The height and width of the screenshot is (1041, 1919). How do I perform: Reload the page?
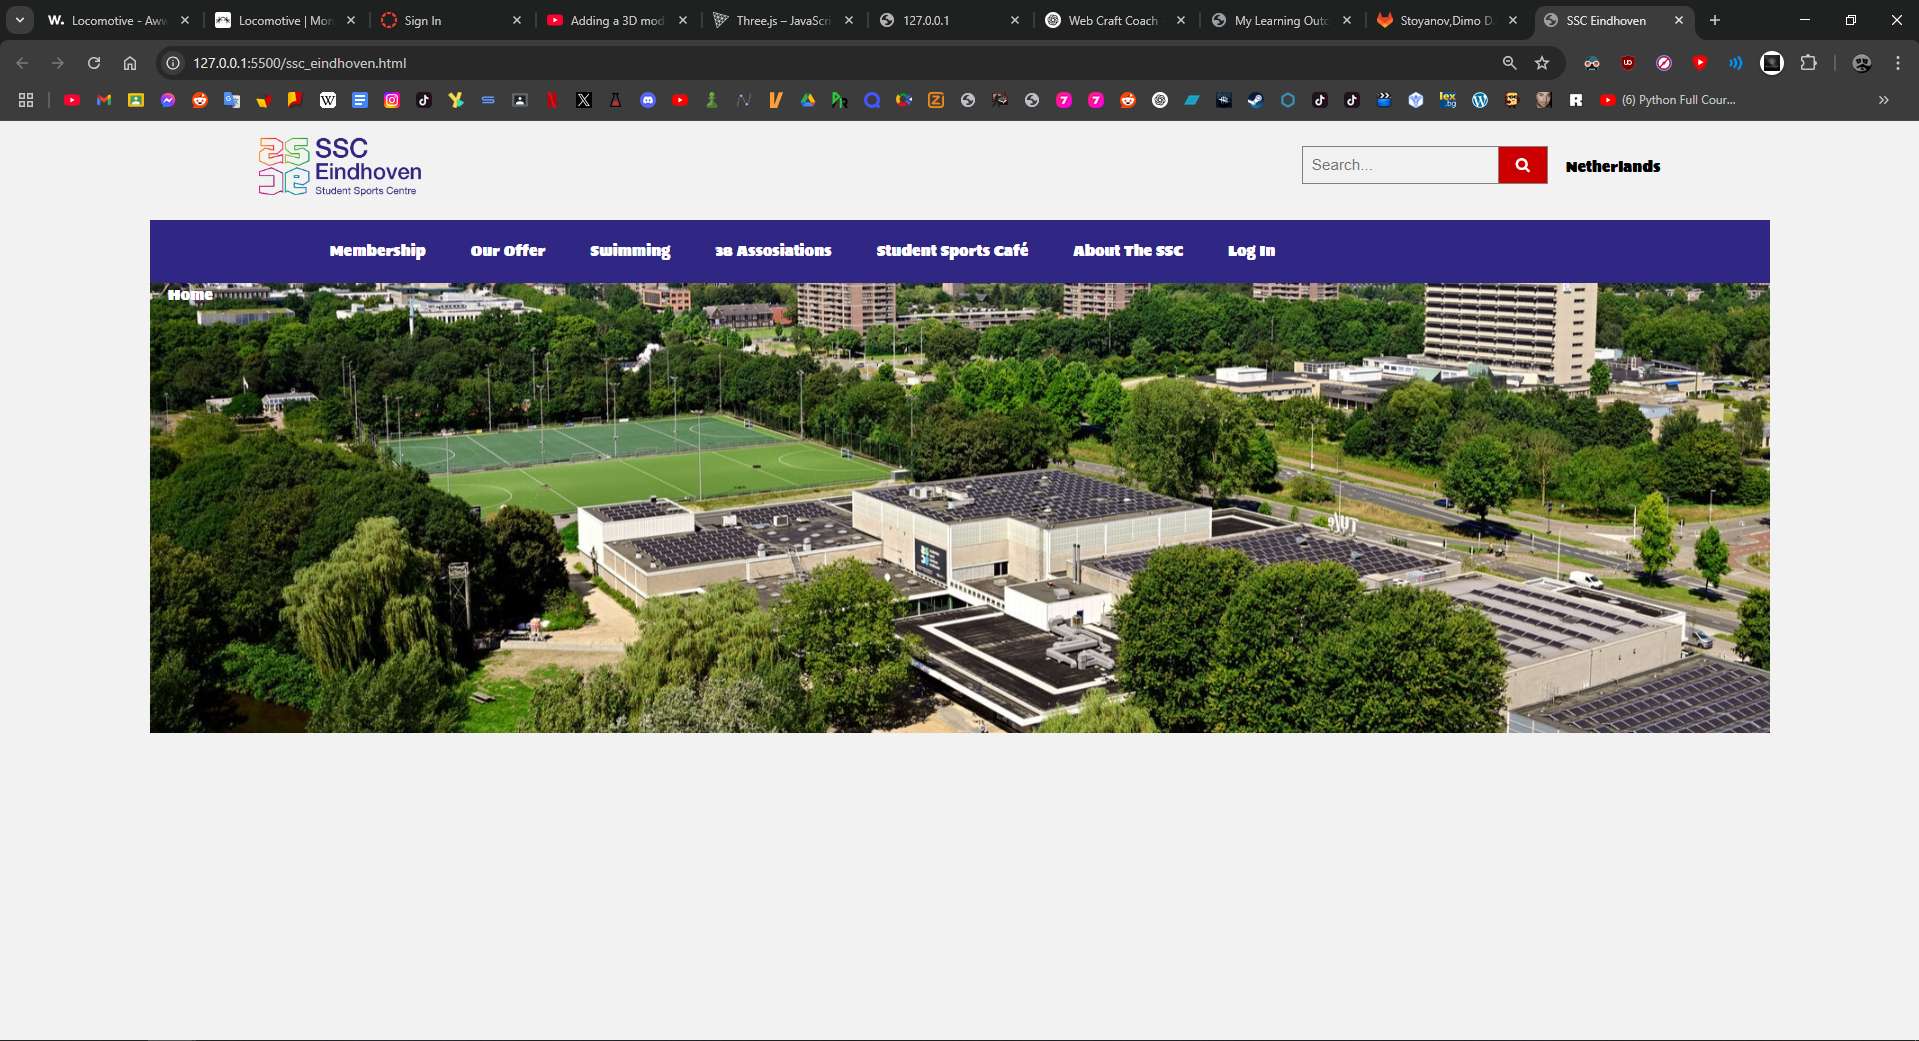[x=94, y=63]
